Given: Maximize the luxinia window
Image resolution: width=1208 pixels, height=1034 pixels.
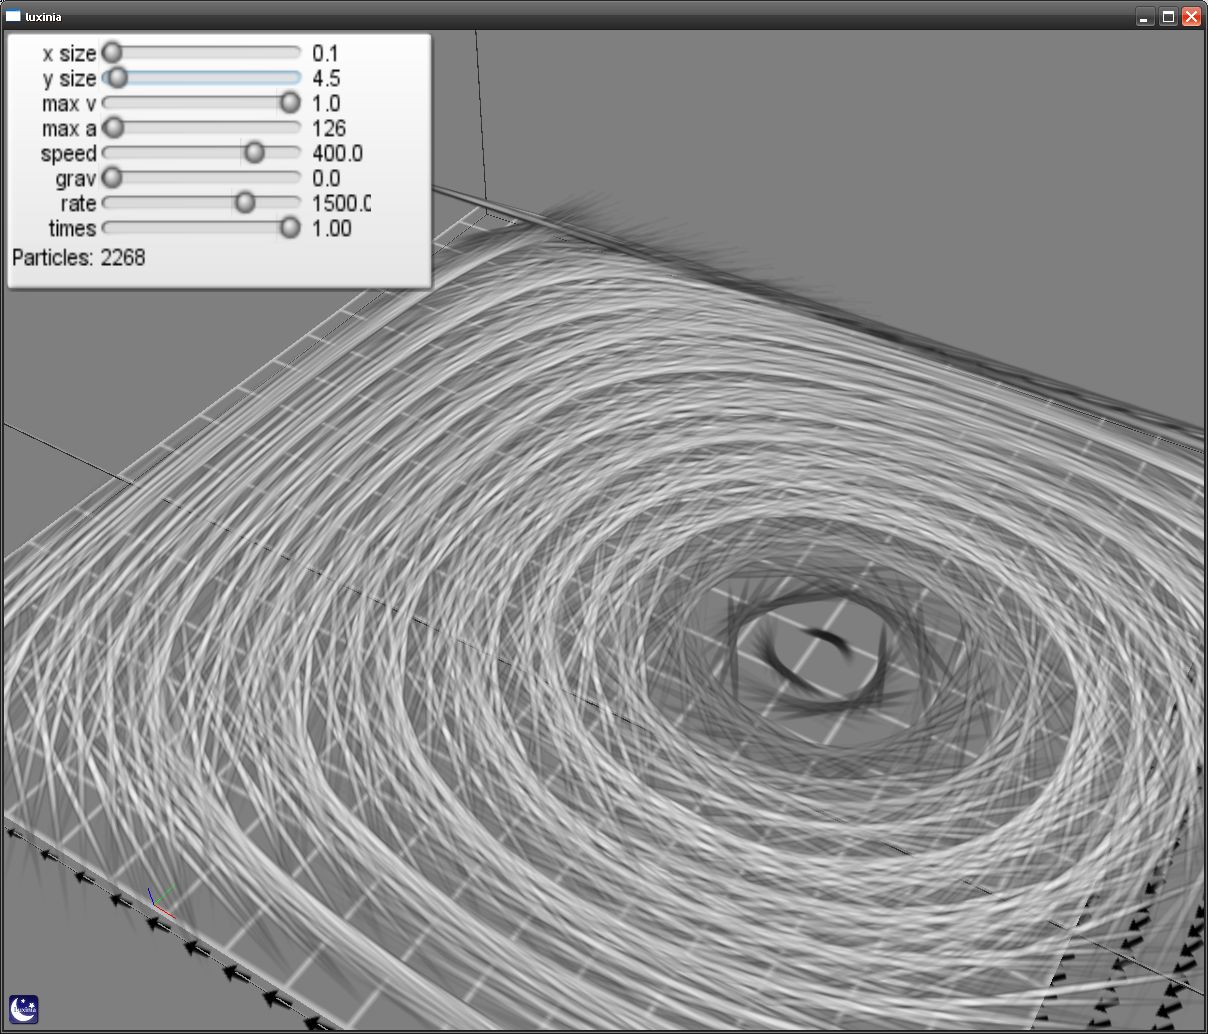Looking at the screenshot, I should [x=1168, y=17].
